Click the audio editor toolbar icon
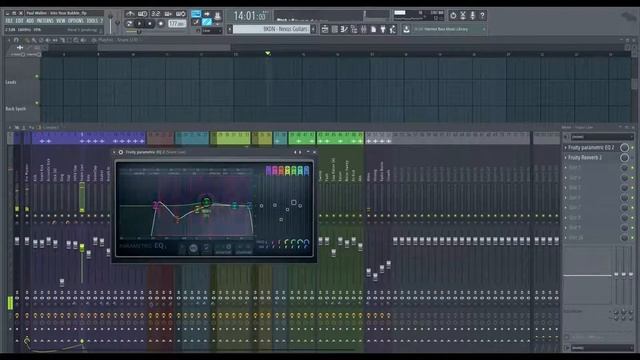The width and height of the screenshot is (640, 360). pos(463,16)
